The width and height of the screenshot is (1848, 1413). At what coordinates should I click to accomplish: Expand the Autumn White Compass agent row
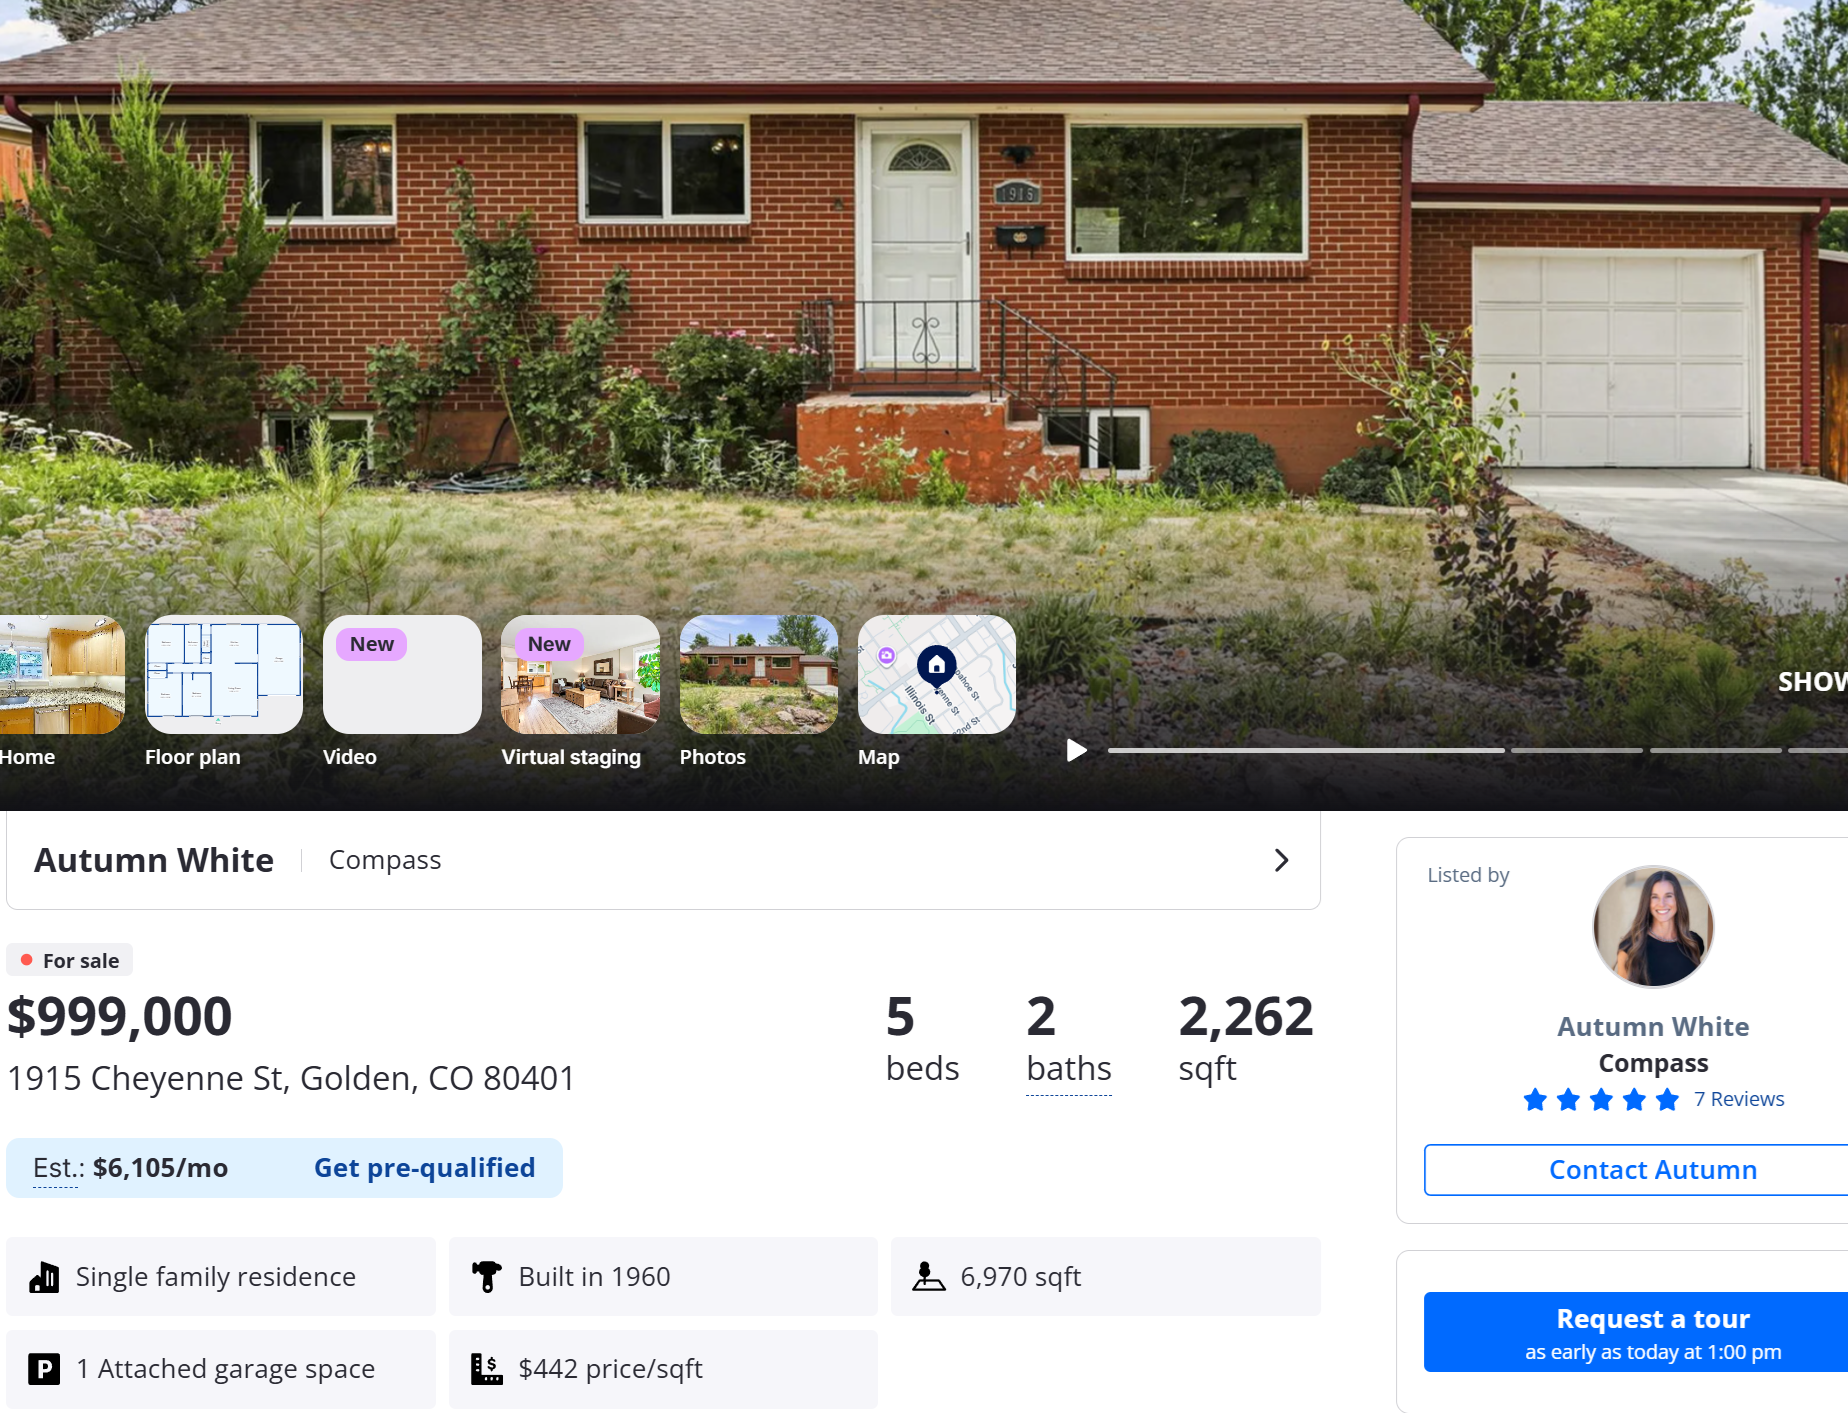pos(663,860)
